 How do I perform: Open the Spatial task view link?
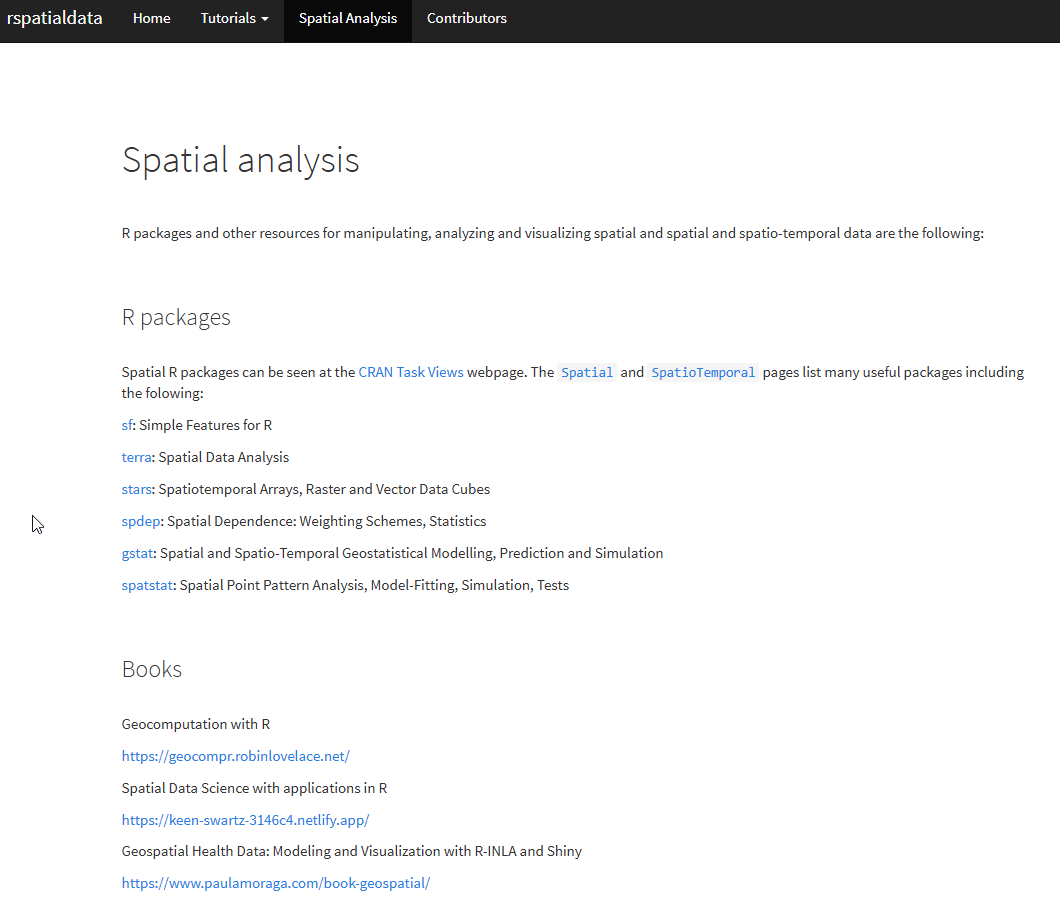[x=587, y=373]
